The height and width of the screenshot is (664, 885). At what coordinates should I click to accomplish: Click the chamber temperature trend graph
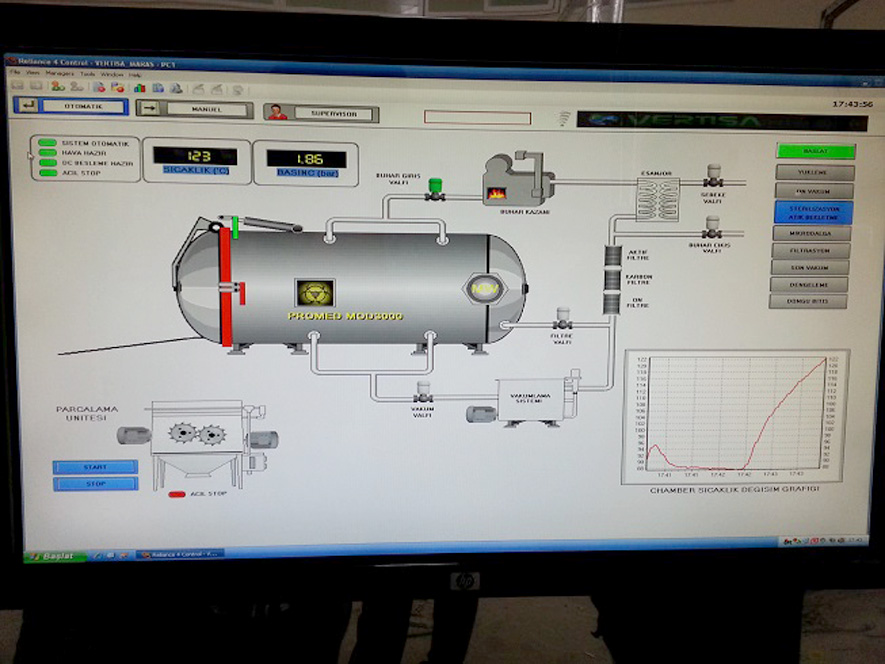pos(735,417)
